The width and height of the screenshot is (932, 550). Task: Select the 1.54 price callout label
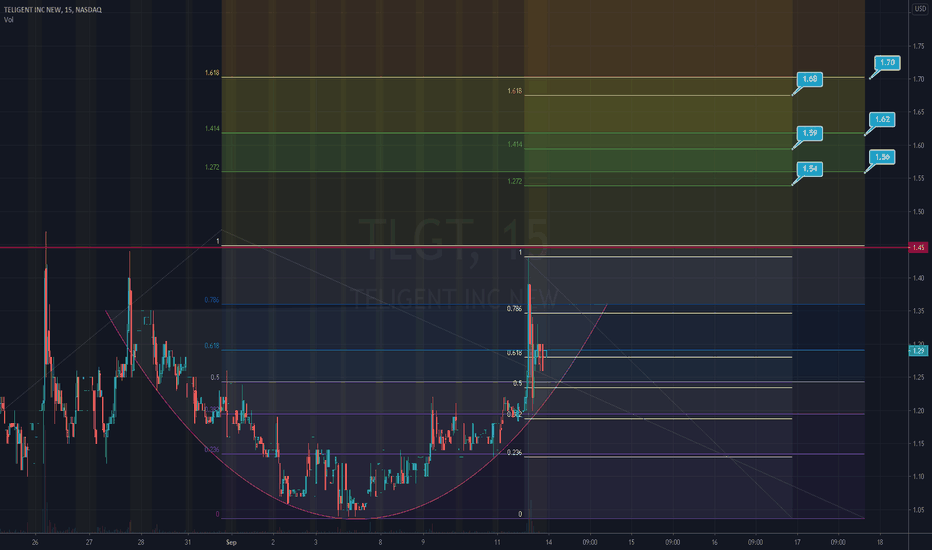pyautogui.click(x=810, y=169)
